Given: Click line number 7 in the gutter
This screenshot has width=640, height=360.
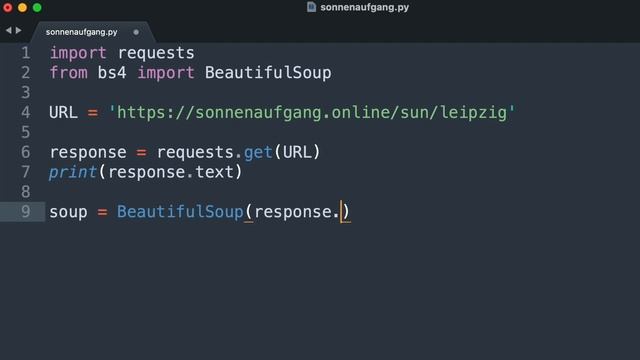Looking at the screenshot, I should (26, 172).
